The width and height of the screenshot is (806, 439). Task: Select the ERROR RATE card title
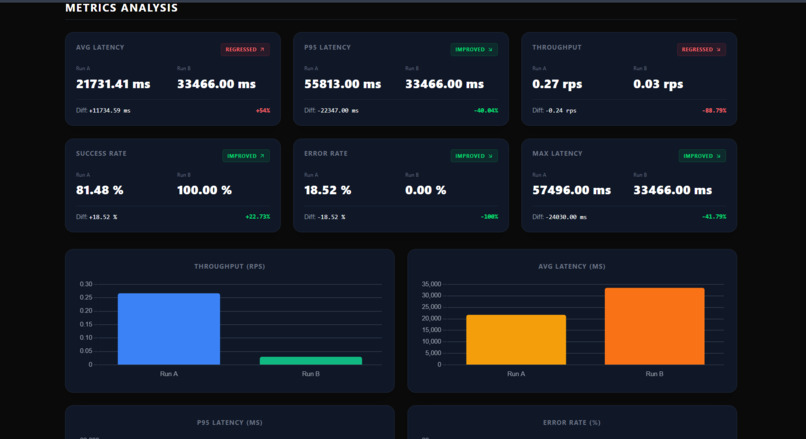(326, 154)
